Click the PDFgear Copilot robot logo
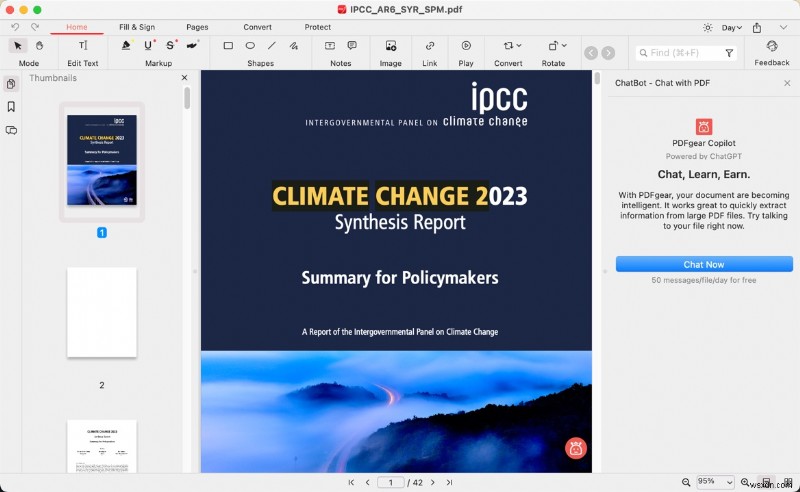The image size is (800, 492). [x=704, y=127]
